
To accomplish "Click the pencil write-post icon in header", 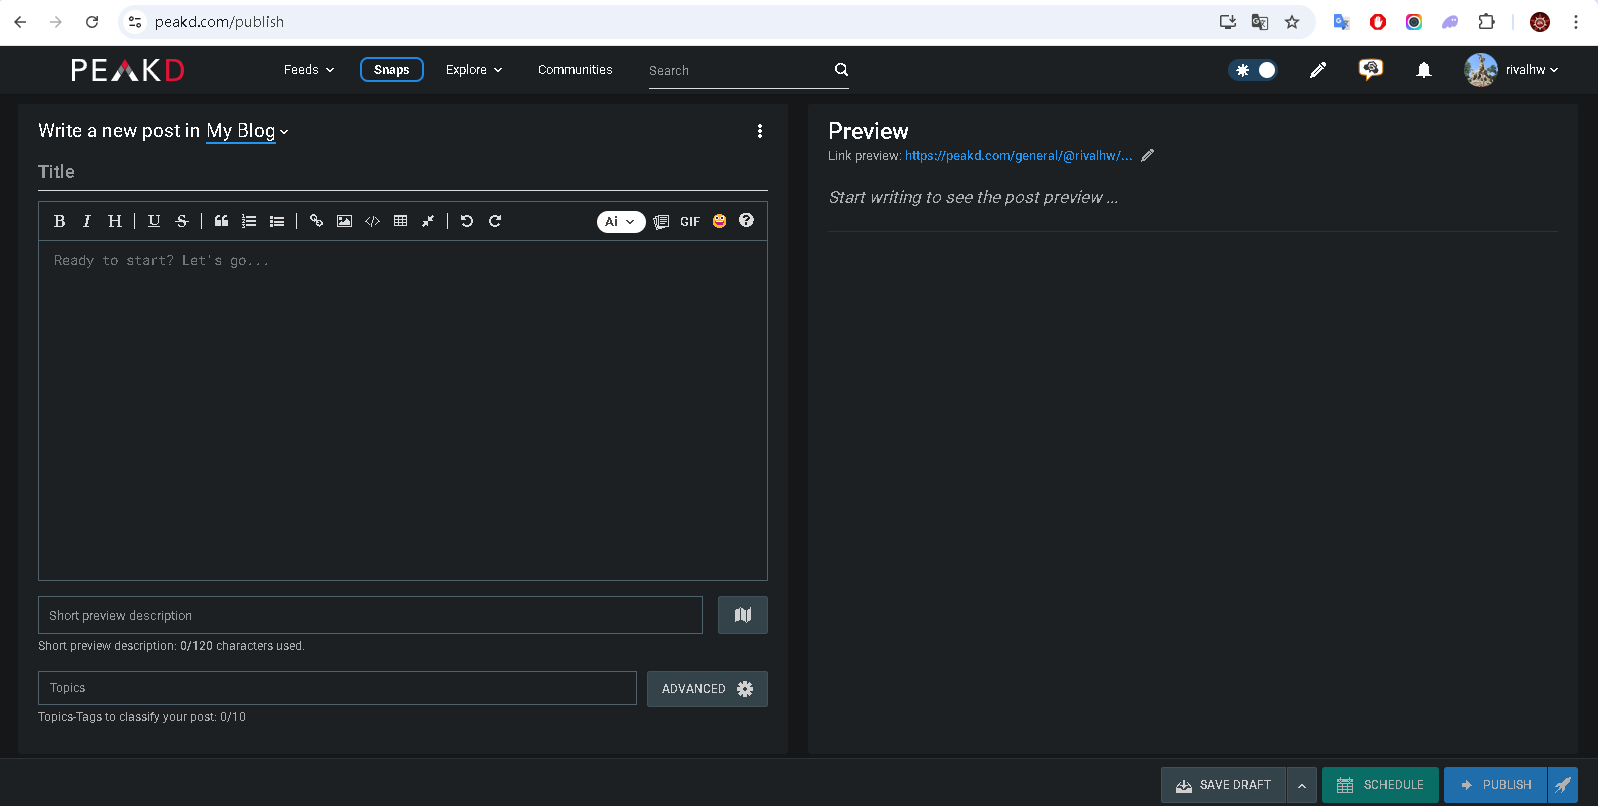I will pos(1318,70).
